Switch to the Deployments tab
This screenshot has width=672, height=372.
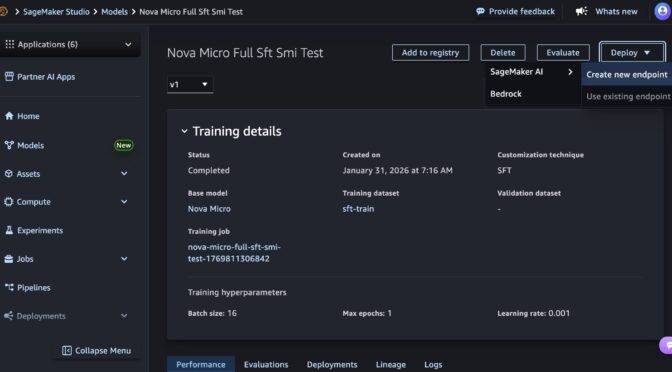click(x=332, y=364)
